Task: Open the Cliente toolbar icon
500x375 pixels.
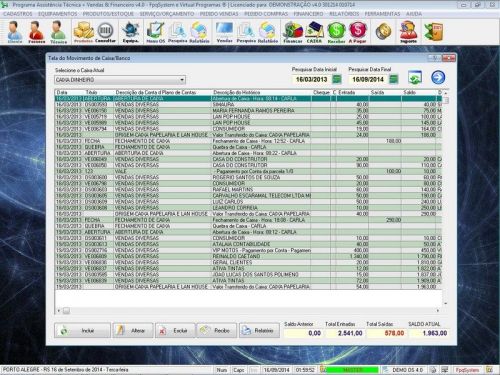Action: tap(15, 32)
